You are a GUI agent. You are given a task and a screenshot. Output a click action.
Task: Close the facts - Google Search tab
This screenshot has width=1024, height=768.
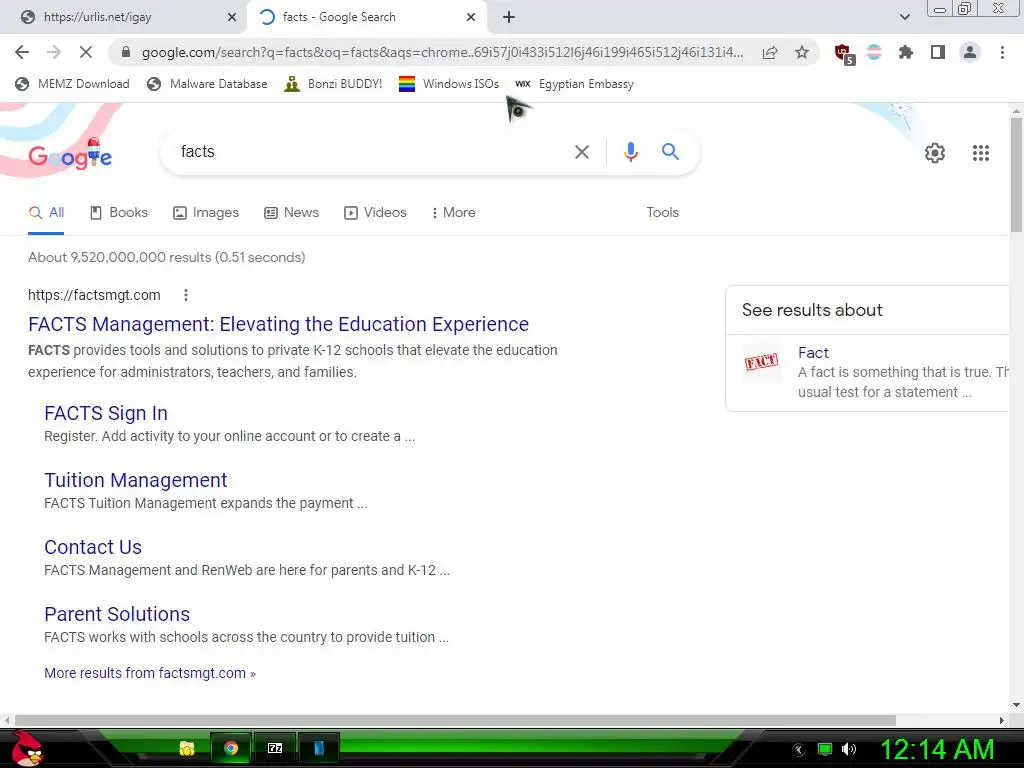[471, 17]
